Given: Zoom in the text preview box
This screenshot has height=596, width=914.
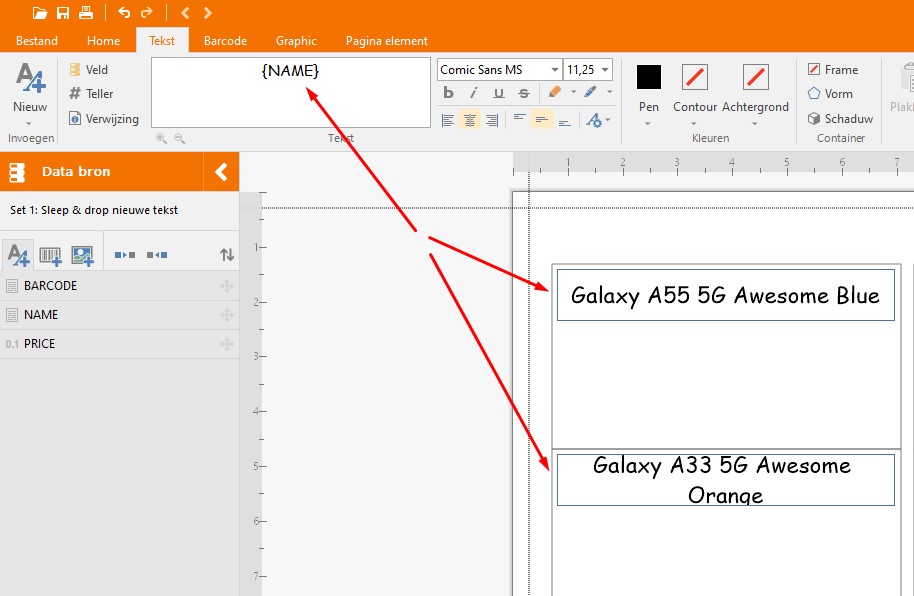Looking at the screenshot, I should tap(161, 139).
